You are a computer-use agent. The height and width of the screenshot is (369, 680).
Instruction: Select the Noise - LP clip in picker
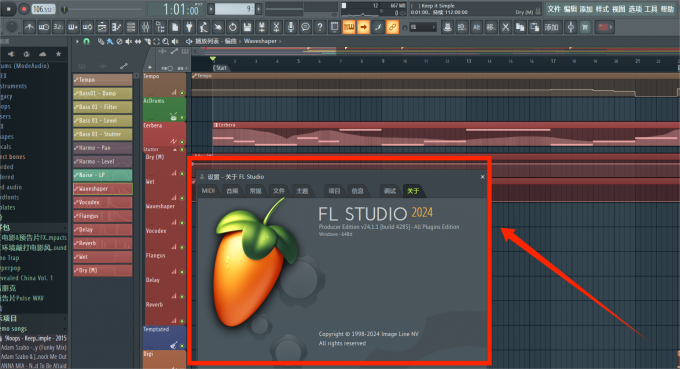(x=103, y=175)
